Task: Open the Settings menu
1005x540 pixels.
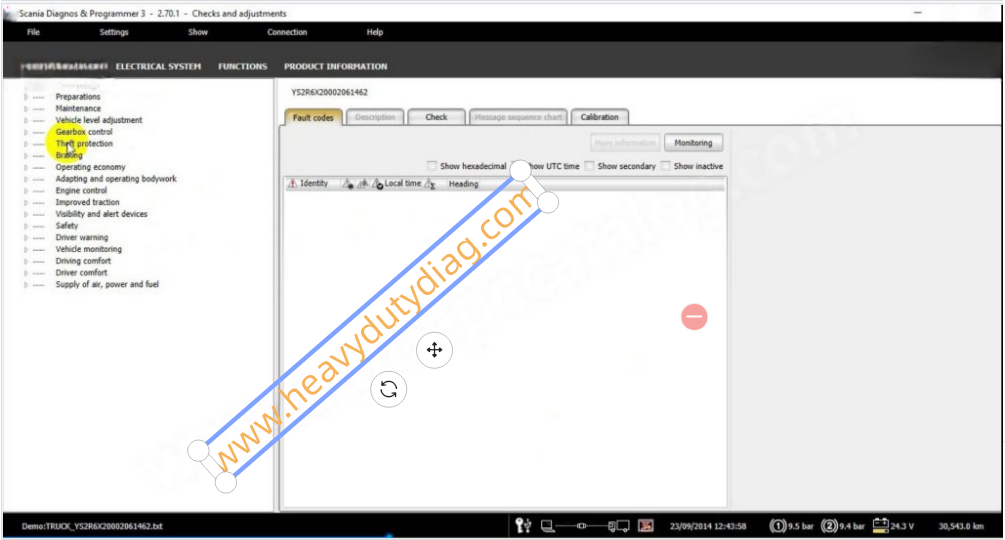Action: pos(114,32)
